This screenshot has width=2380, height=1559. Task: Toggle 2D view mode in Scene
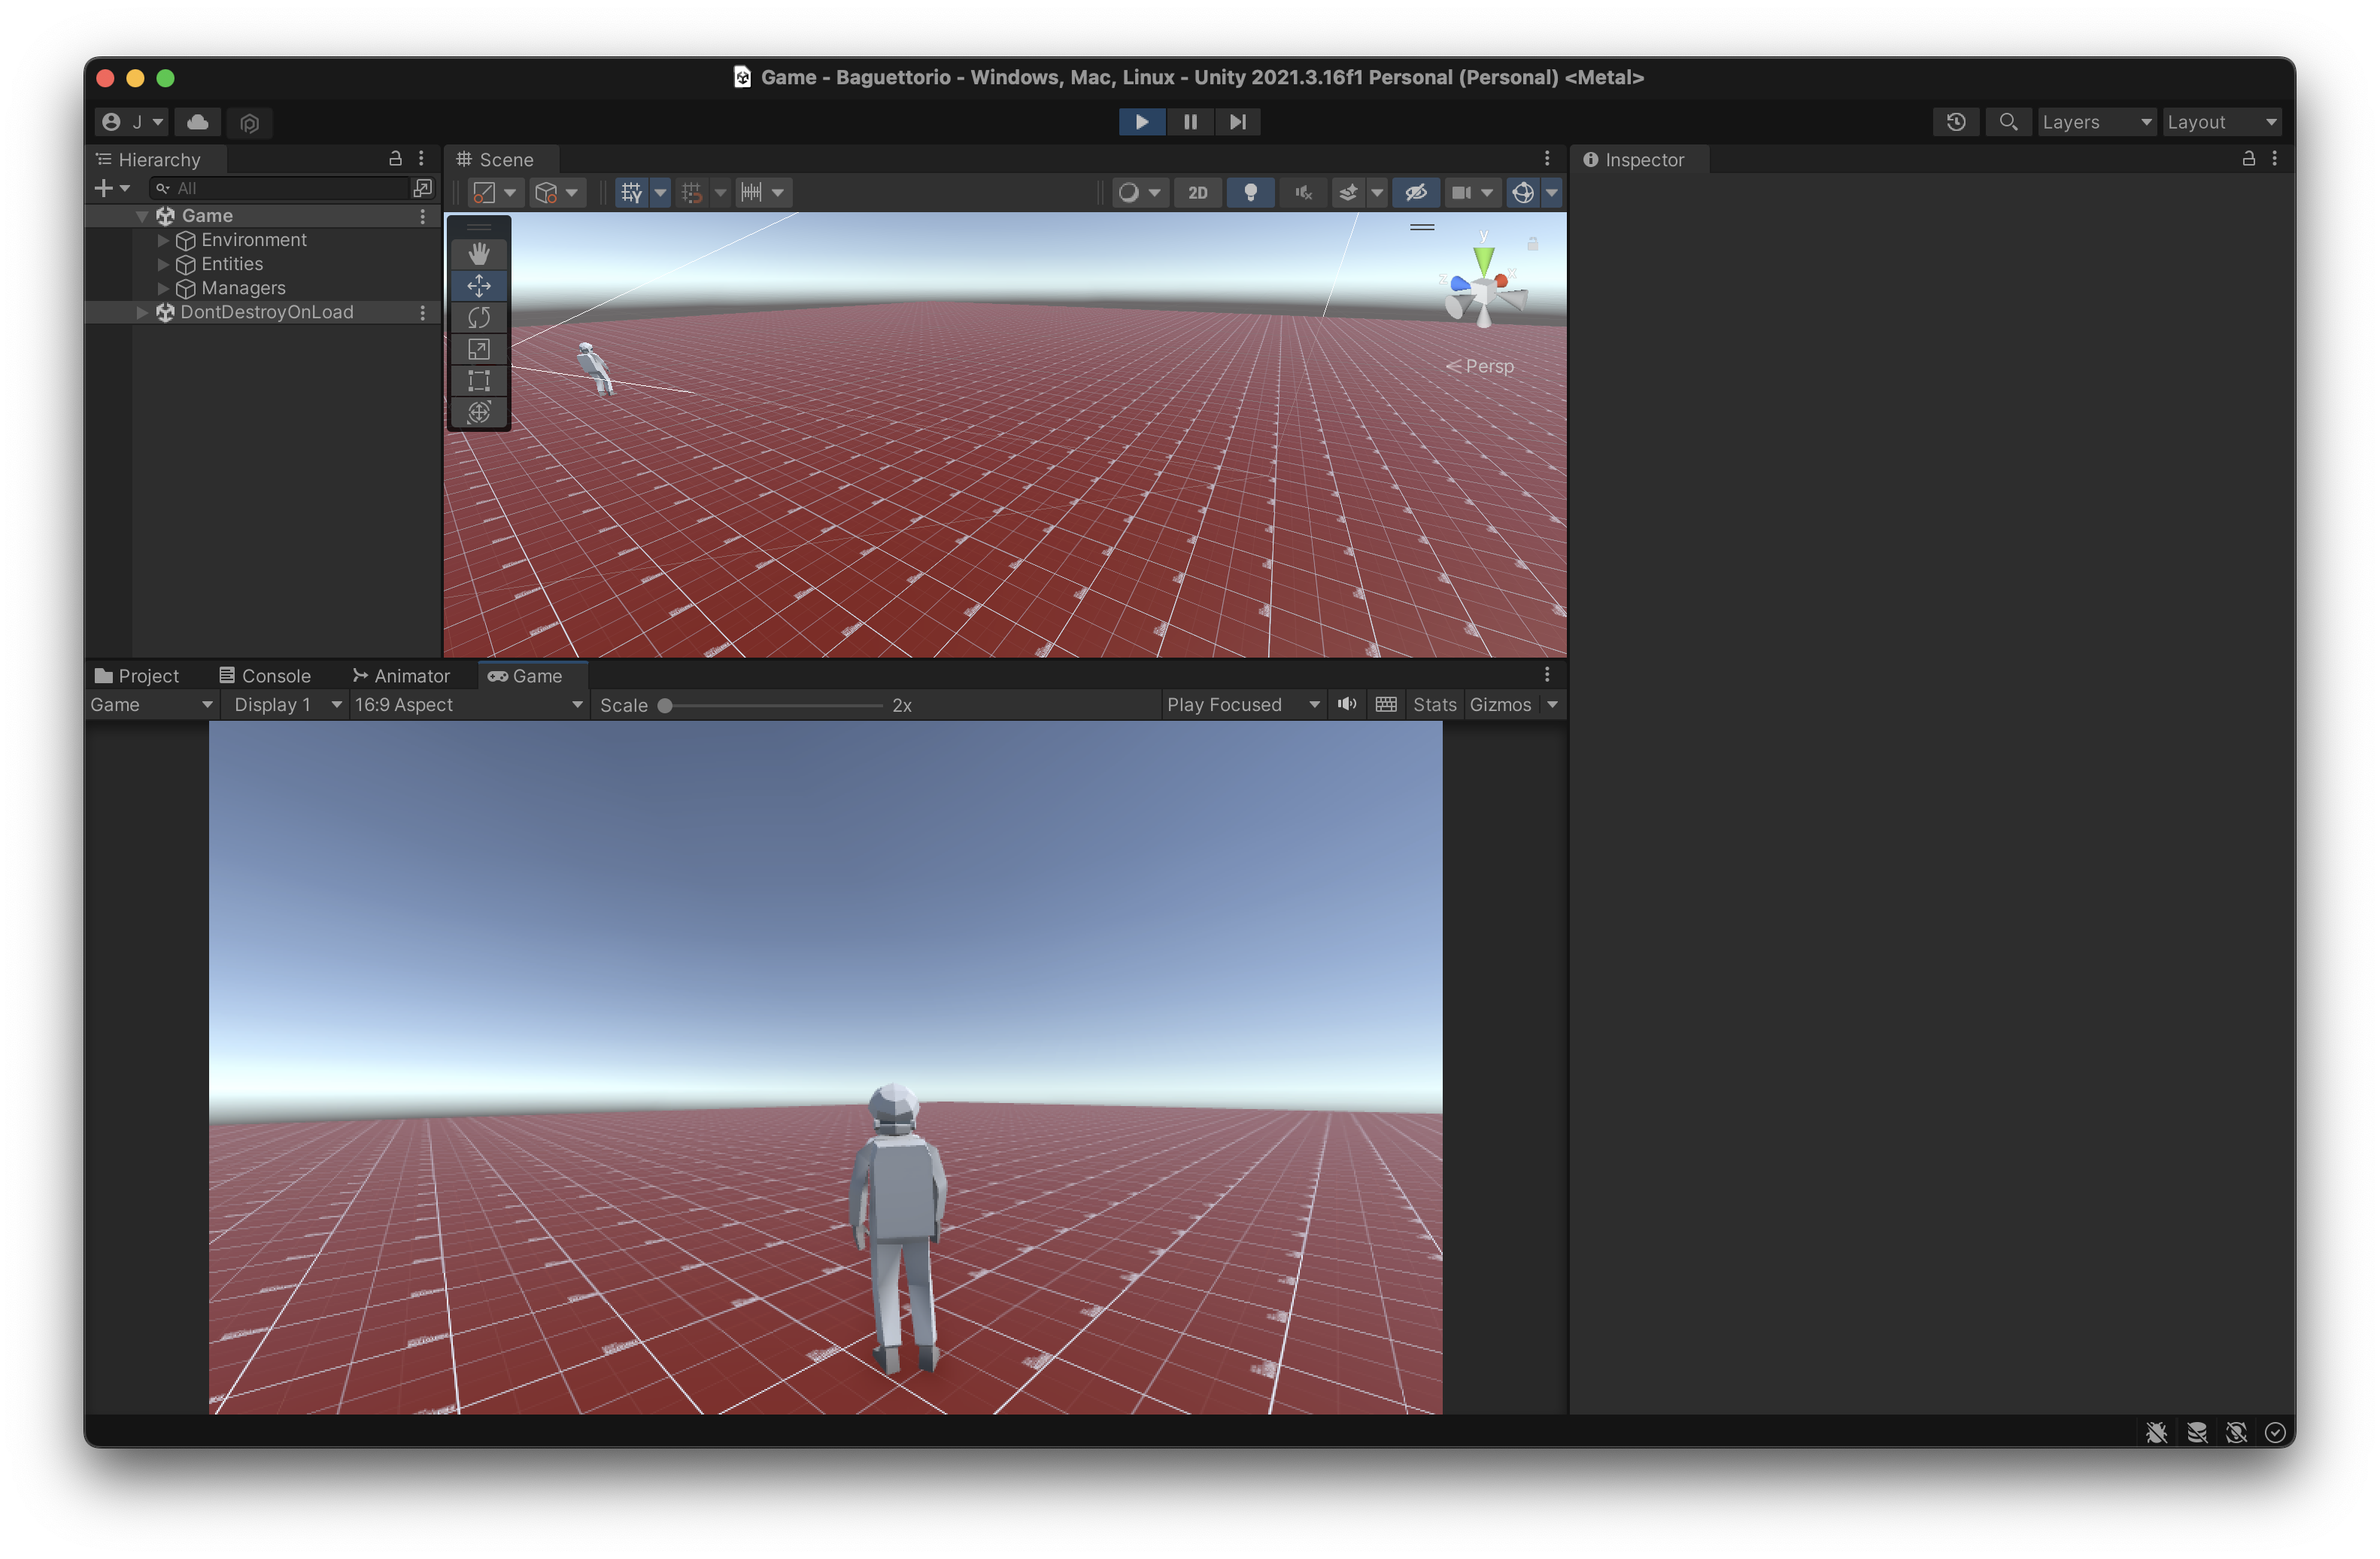tap(1197, 193)
